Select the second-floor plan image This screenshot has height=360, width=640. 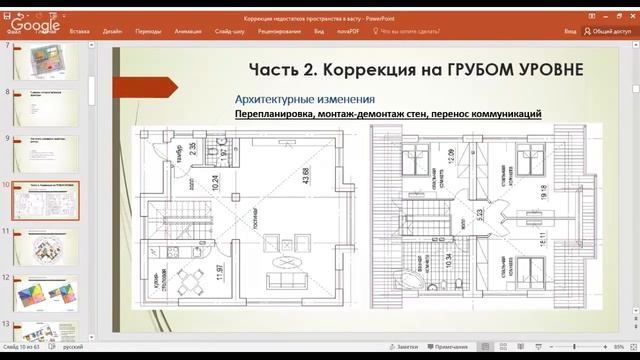(x=486, y=217)
